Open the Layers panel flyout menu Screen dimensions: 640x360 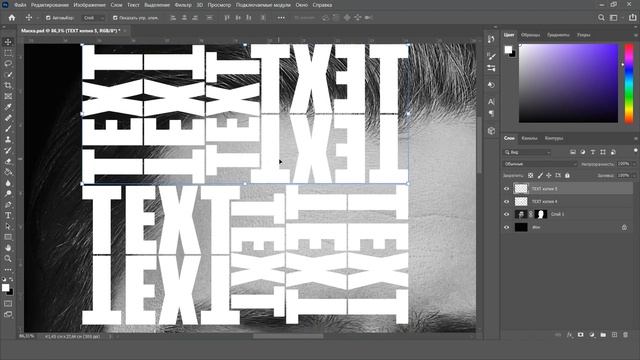(636, 138)
